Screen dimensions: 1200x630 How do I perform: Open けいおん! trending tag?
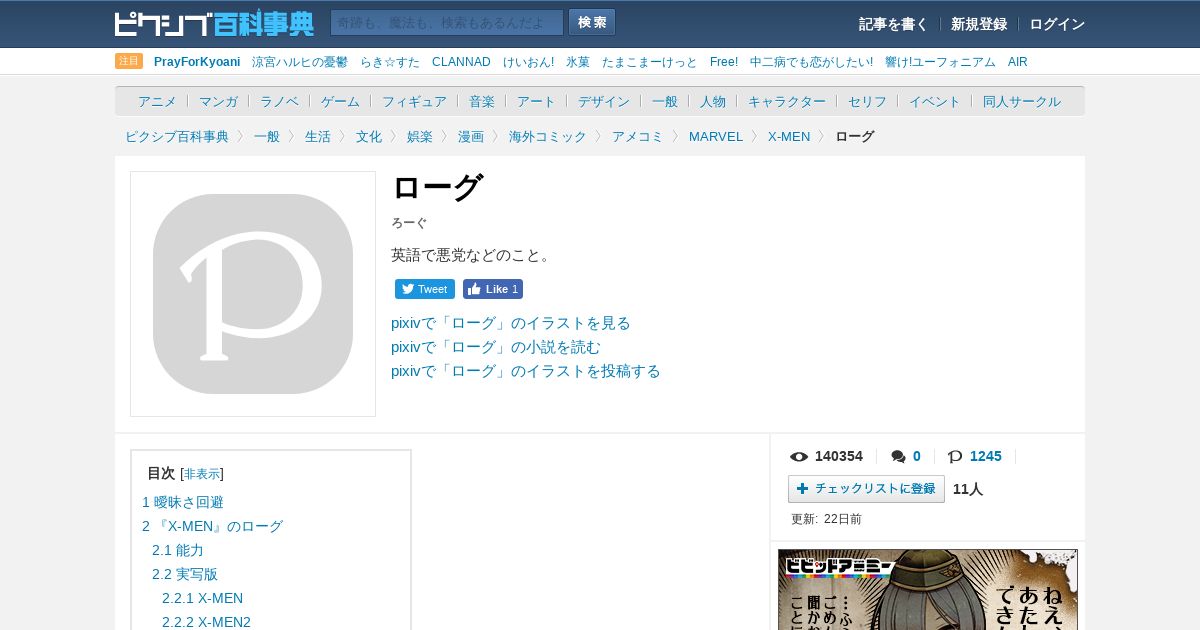[x=528, y=62]
